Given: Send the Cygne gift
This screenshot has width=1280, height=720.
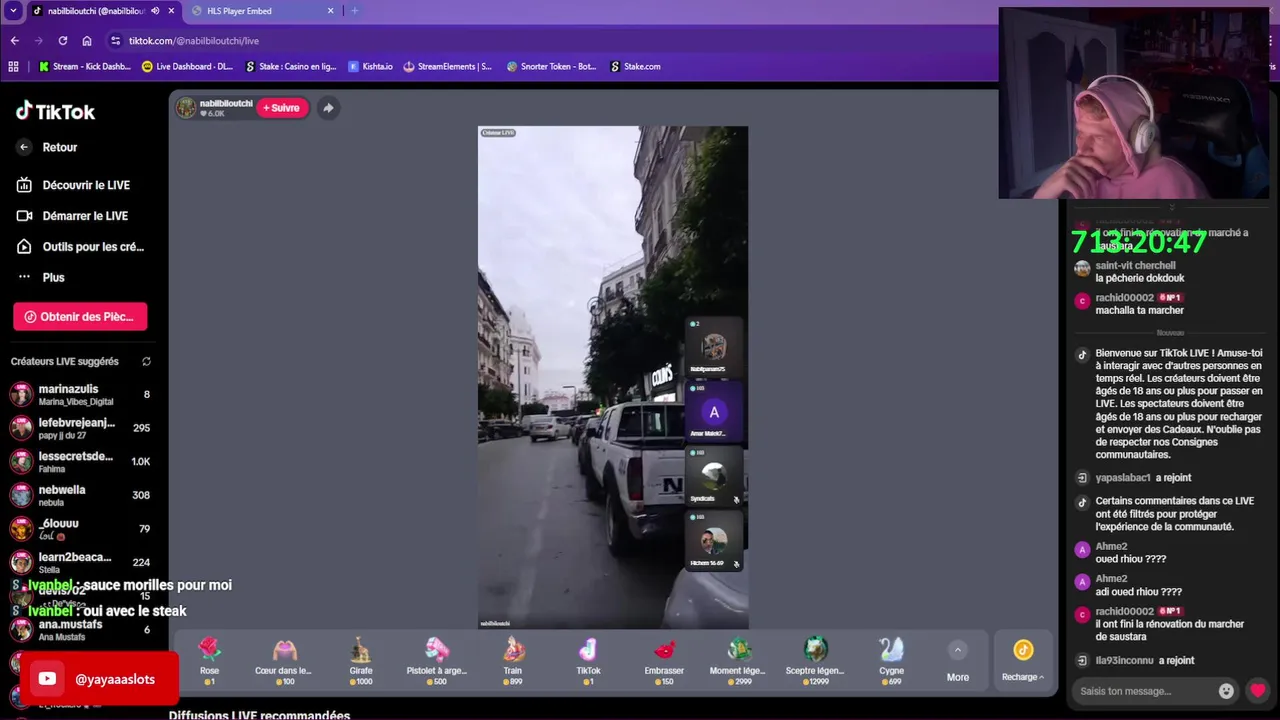Looking at the screenshot, I should [x=891, y=660].
